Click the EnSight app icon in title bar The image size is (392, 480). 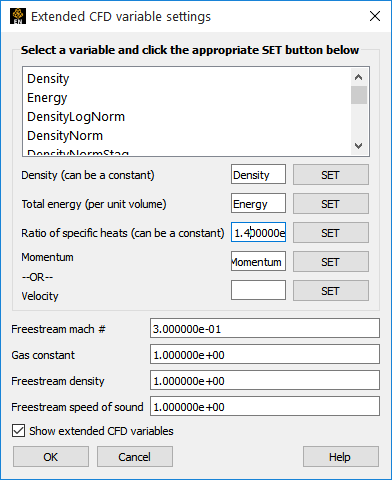tap(18, 16)
